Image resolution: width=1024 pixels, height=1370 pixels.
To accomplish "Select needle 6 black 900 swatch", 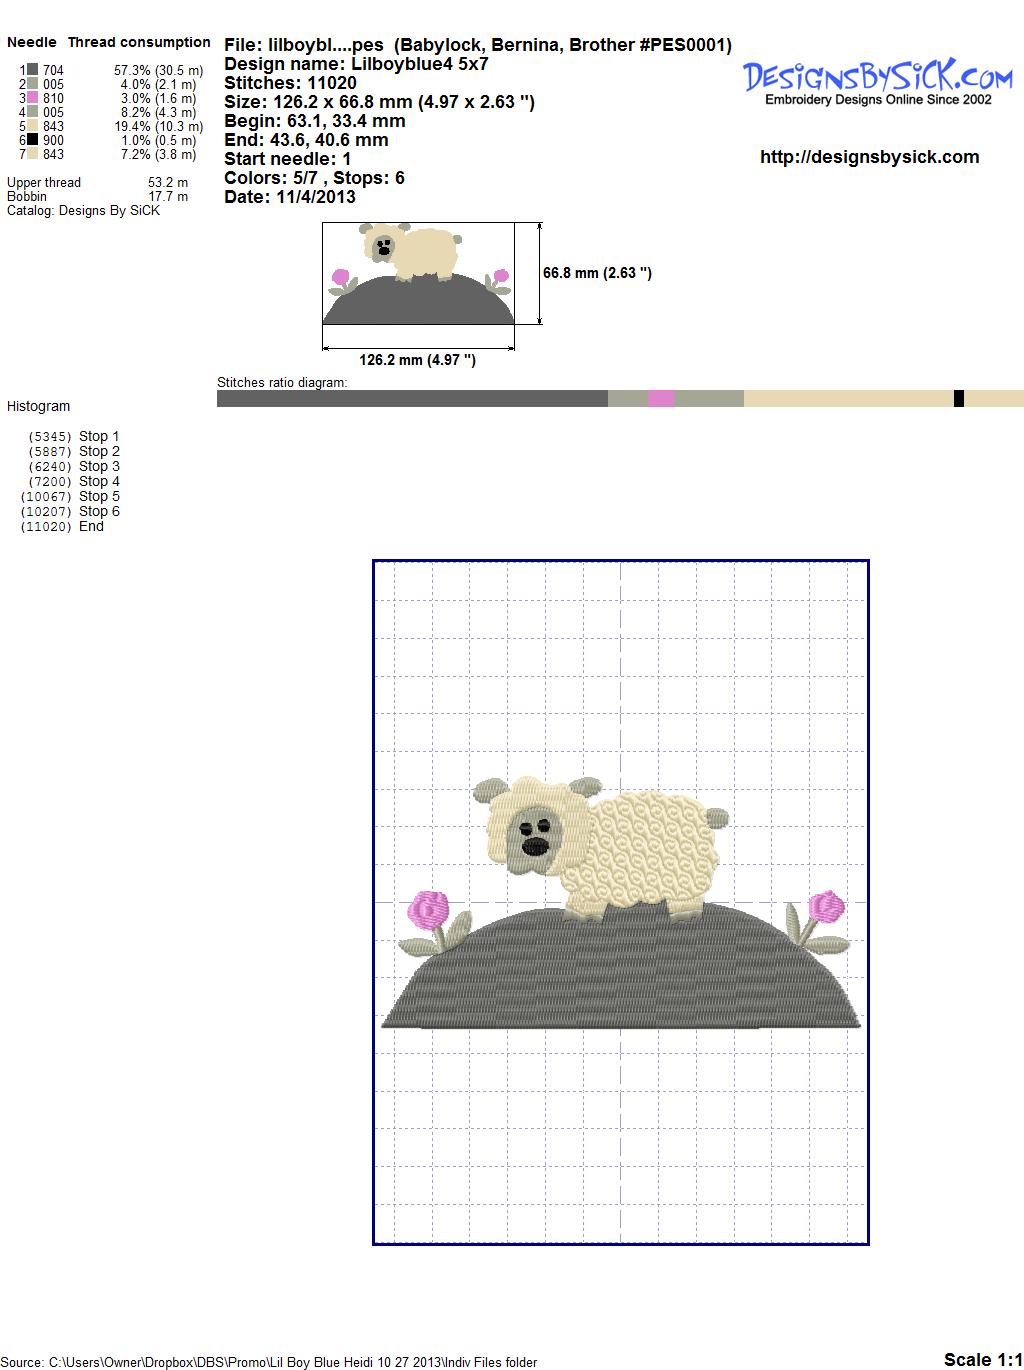I will tap(33, 140).
